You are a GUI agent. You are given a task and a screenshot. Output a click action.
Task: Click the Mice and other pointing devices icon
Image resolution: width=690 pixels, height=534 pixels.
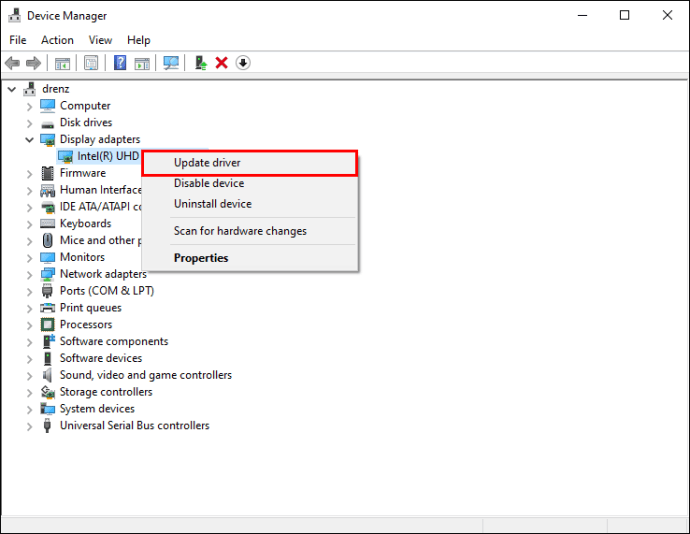[x=48, y=240]
